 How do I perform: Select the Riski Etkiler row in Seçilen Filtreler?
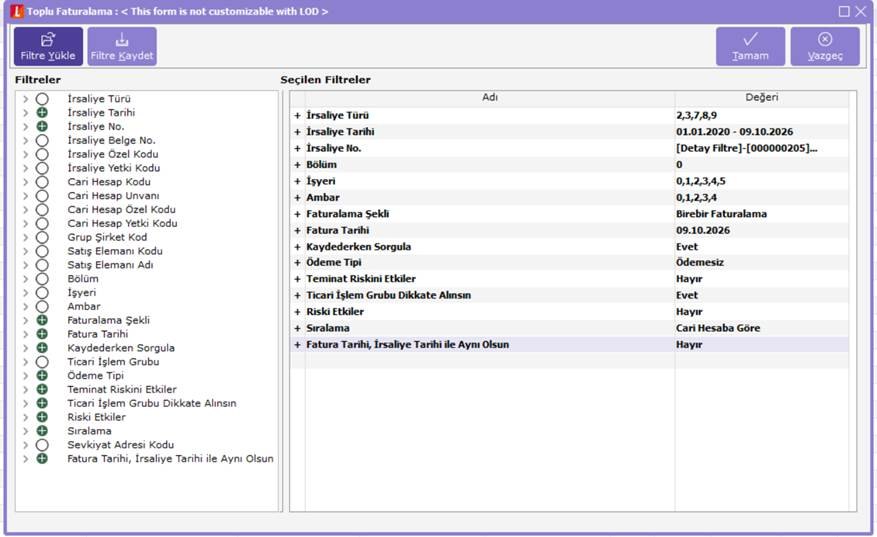[x=569, y=312]
